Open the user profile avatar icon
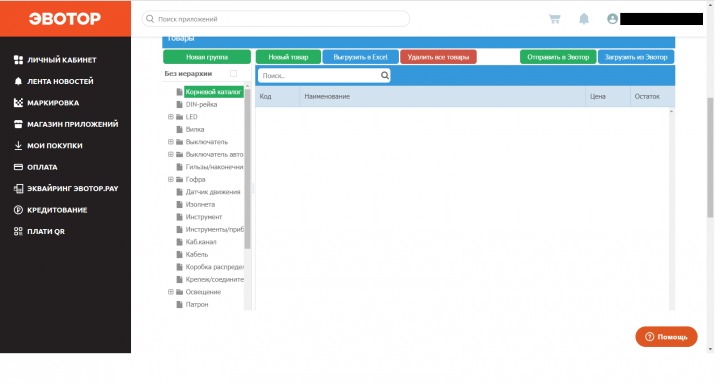Viewport: 720px width, 384px height. 612,19
